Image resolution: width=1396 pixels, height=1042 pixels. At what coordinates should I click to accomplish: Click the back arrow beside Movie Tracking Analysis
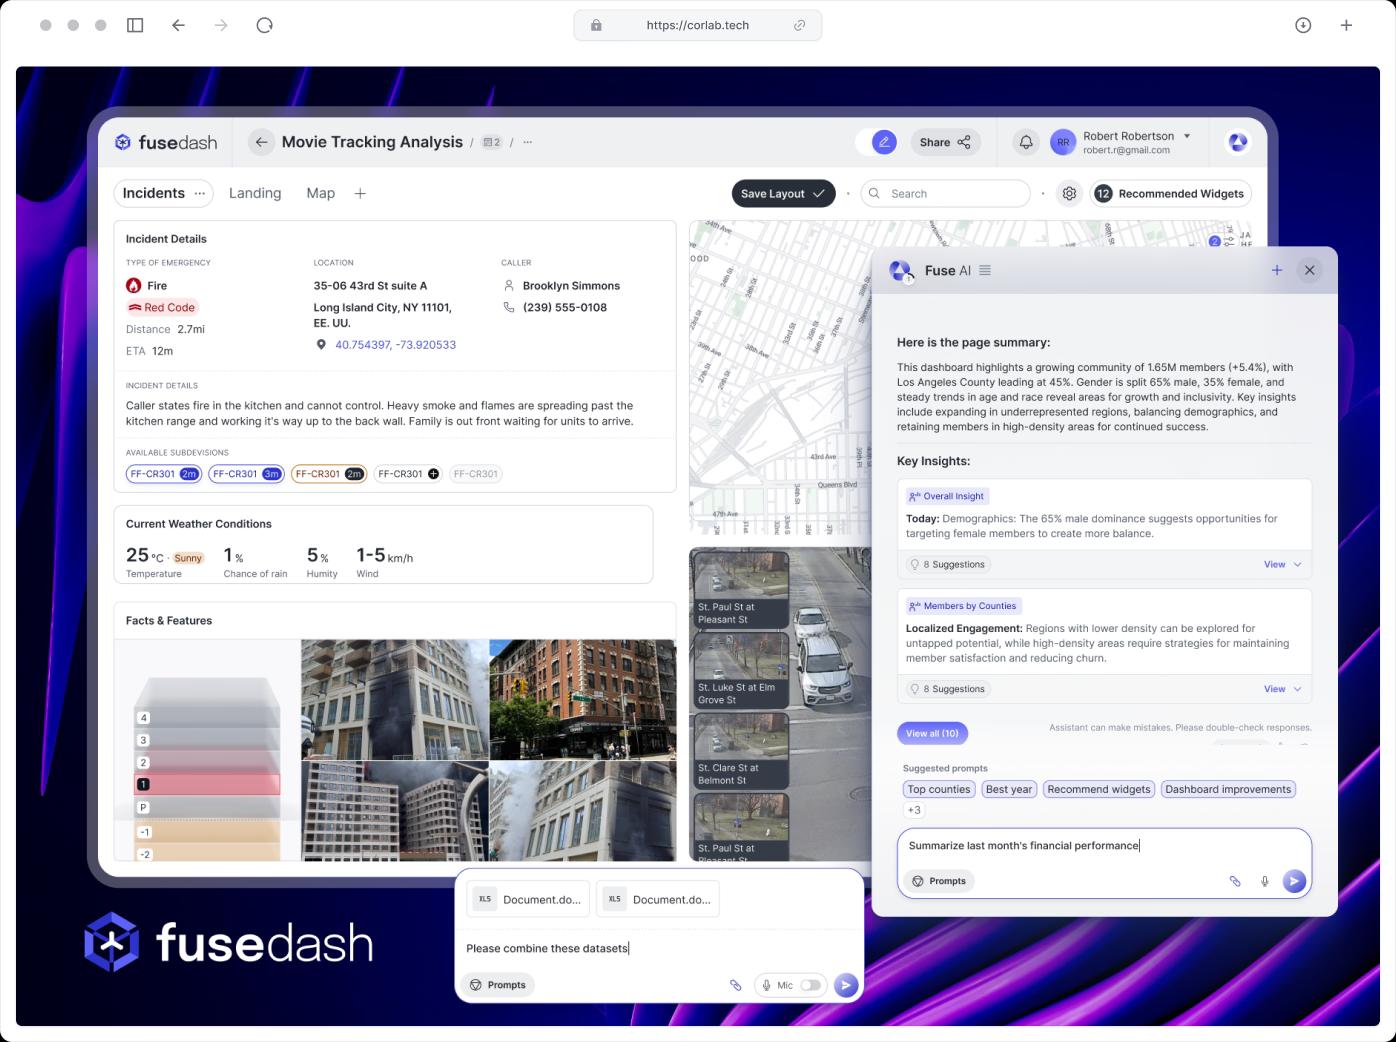[261, 142]
